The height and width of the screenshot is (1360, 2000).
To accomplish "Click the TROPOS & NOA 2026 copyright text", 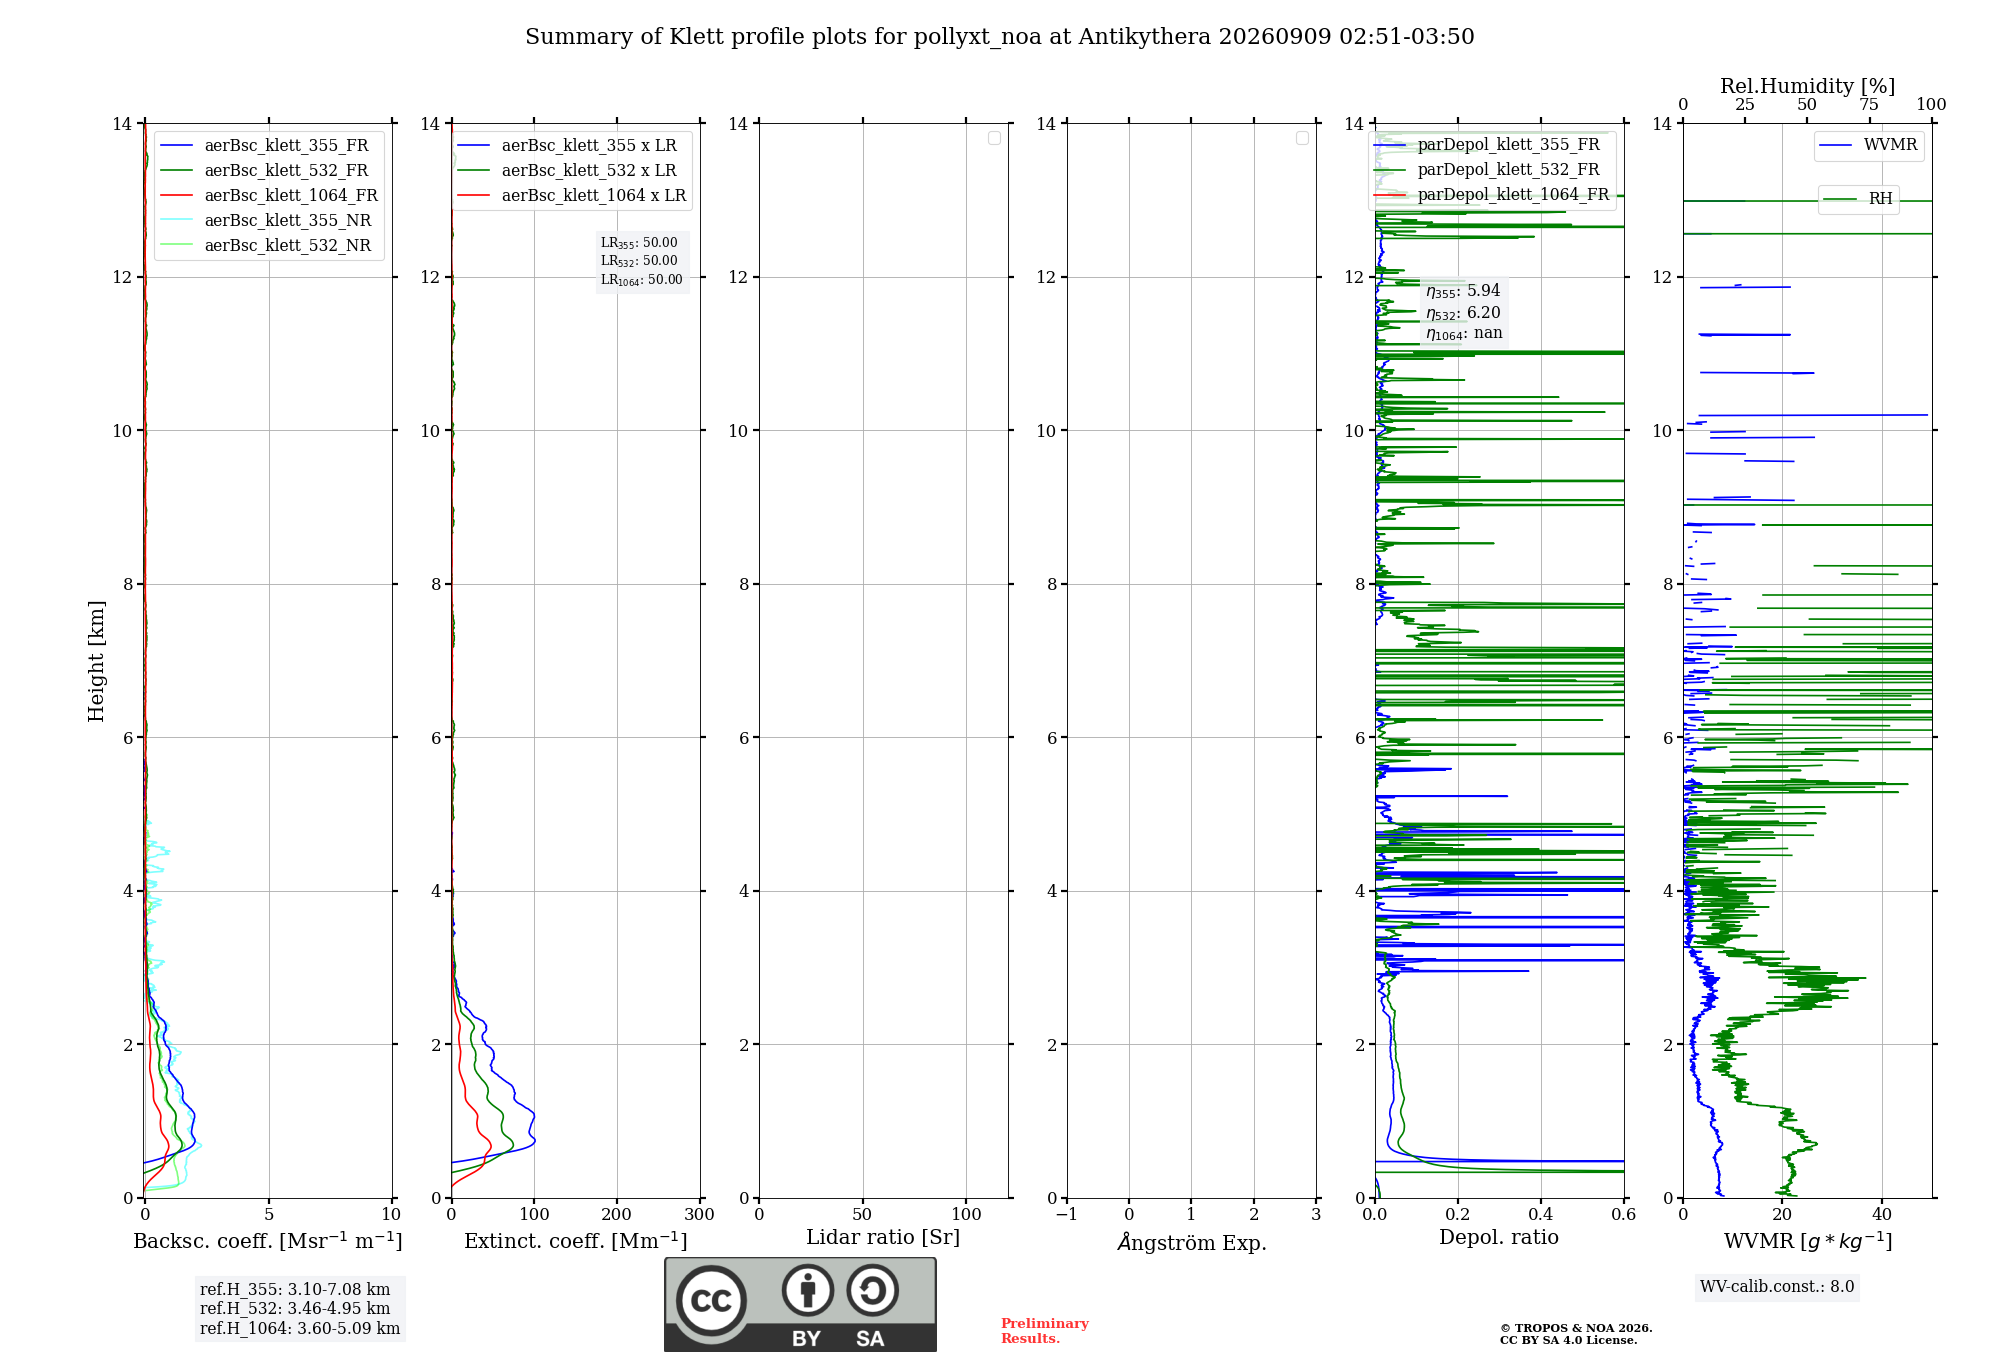I will pos(1576,1328).
